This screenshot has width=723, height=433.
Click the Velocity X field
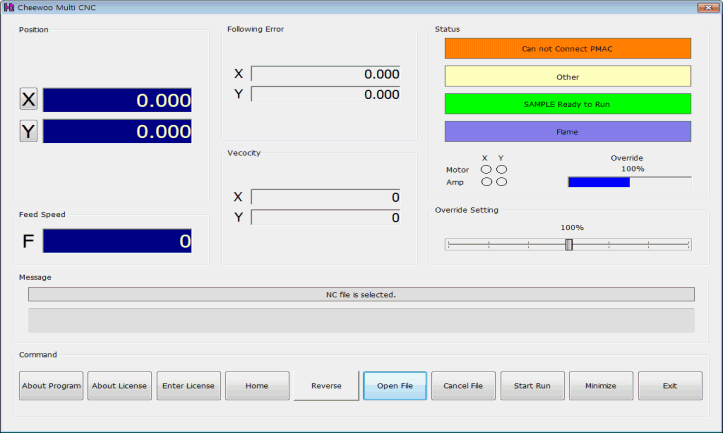coord(326,197)
